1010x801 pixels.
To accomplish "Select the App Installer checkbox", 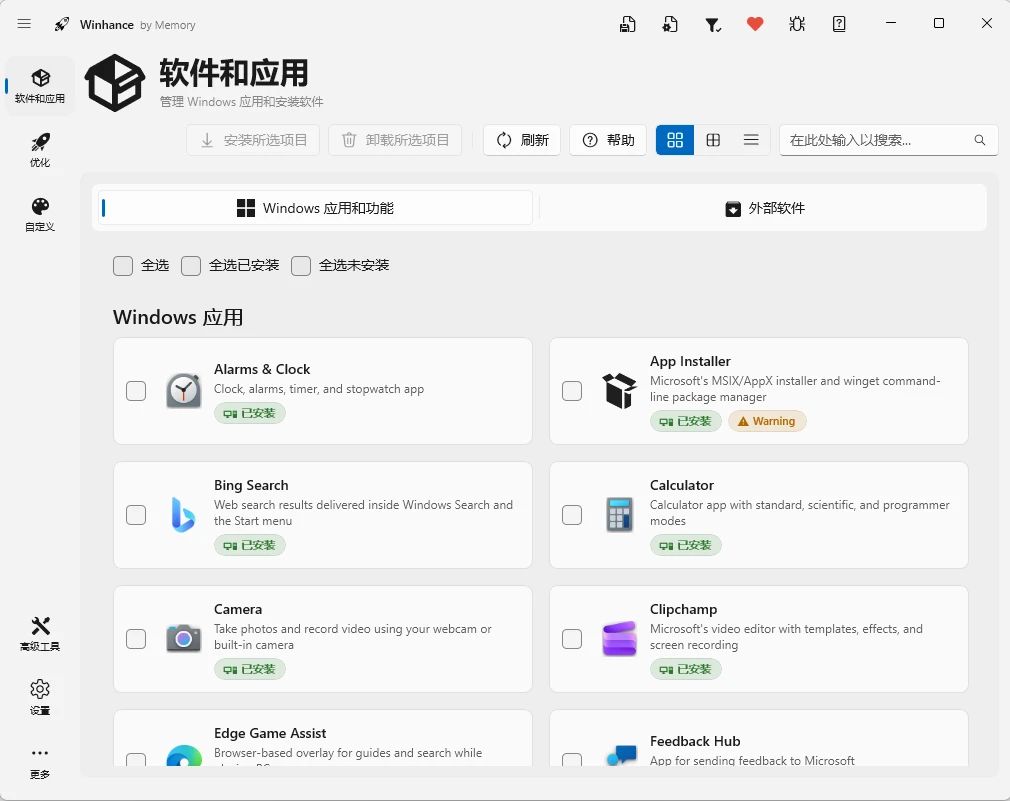I will [572, 391].
